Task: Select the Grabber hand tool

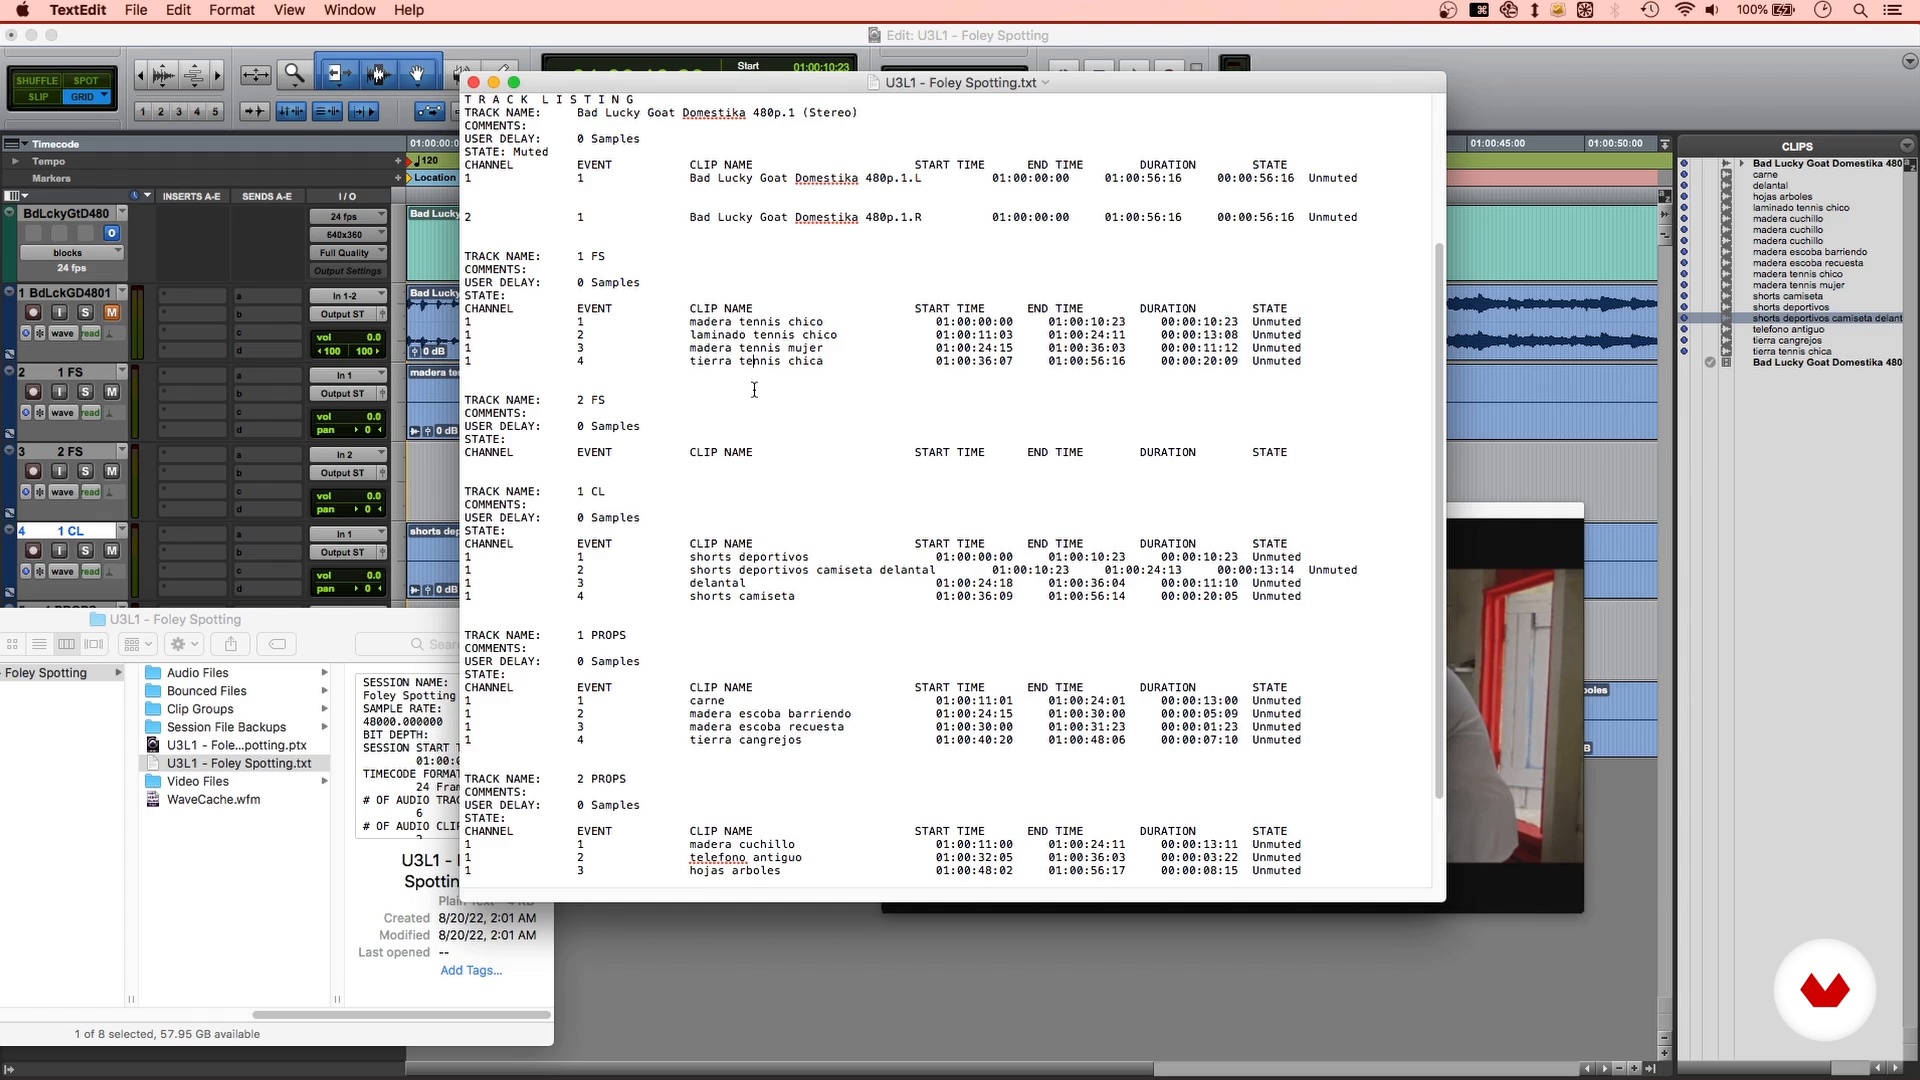Action: [417, 74]
